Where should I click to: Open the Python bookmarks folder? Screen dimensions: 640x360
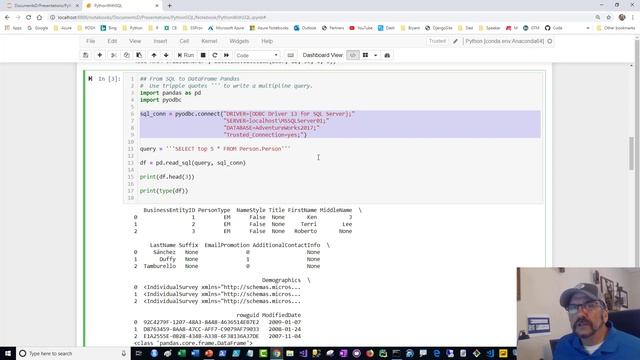coord(132,28)
